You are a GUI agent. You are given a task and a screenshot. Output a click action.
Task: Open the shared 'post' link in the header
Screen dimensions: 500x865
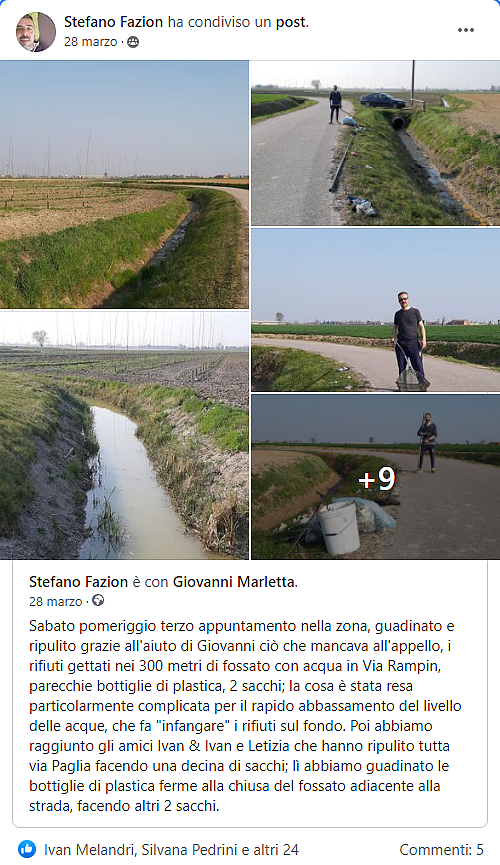[290, 23]
